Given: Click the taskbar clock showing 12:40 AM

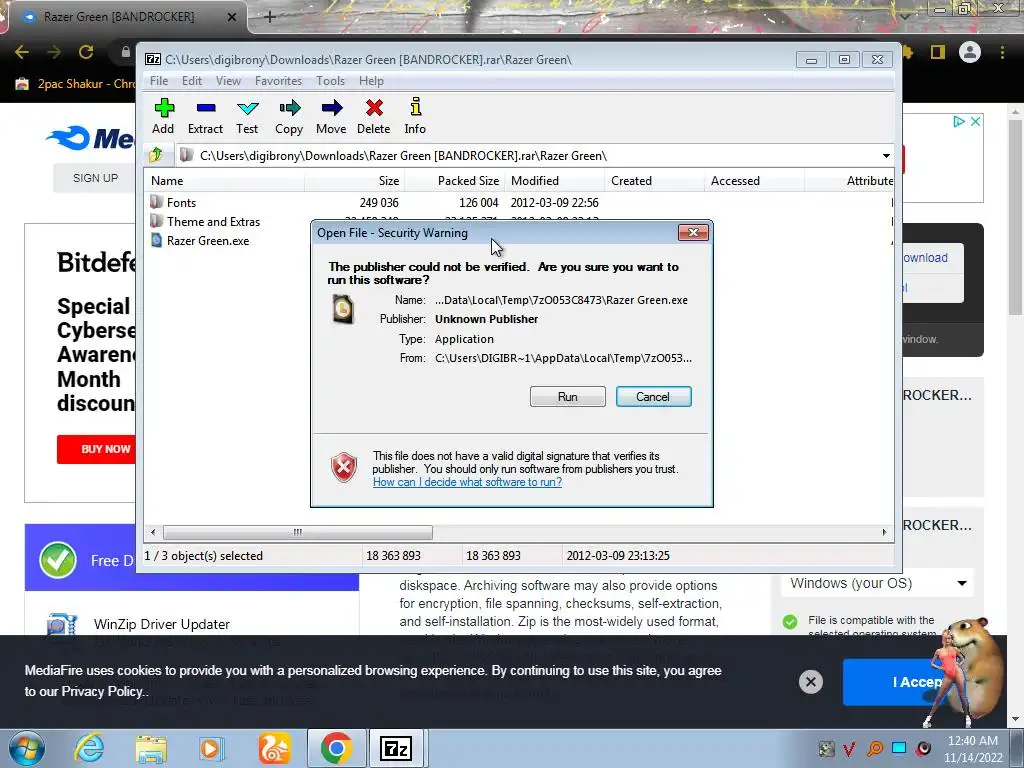Looking at the screenshot, I should (973, 748).
